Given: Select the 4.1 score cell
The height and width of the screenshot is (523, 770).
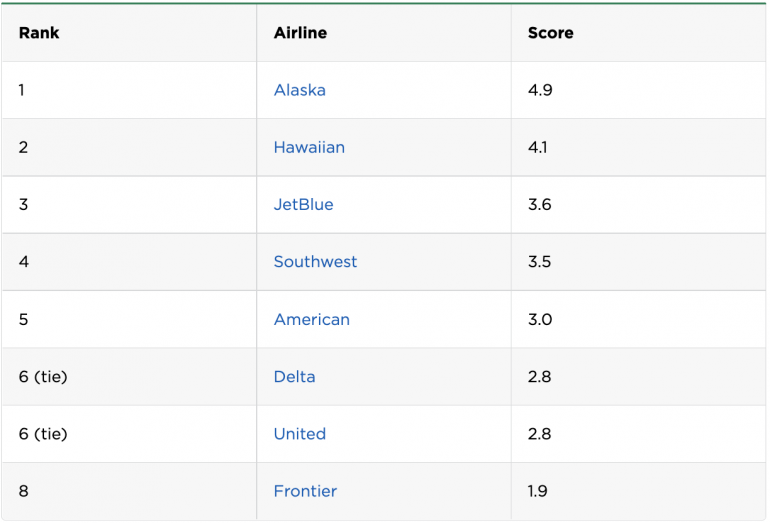Looking at the screenshot, I should 539,147.
